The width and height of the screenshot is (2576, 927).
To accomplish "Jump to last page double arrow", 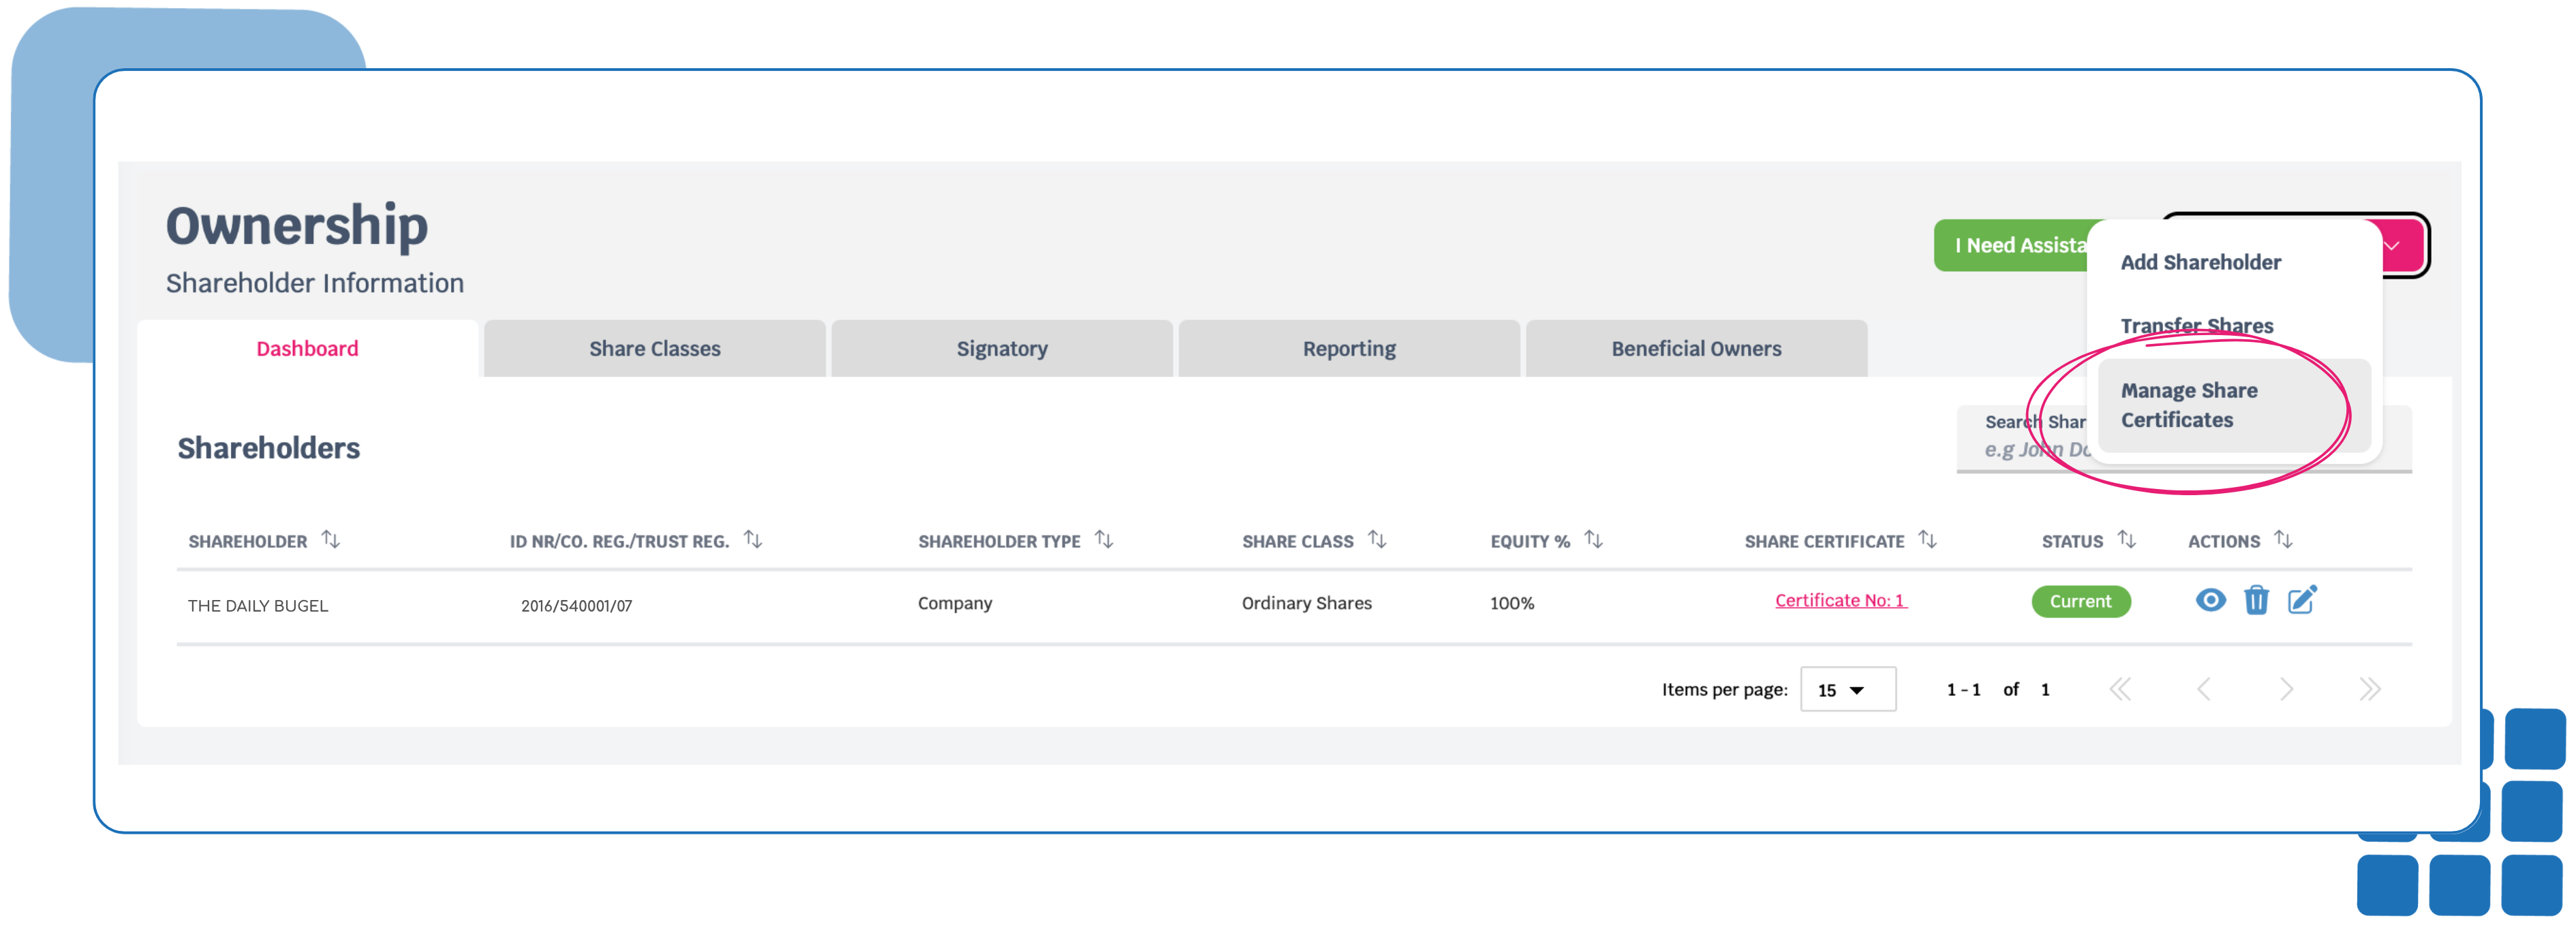I will pos(2369,689).
